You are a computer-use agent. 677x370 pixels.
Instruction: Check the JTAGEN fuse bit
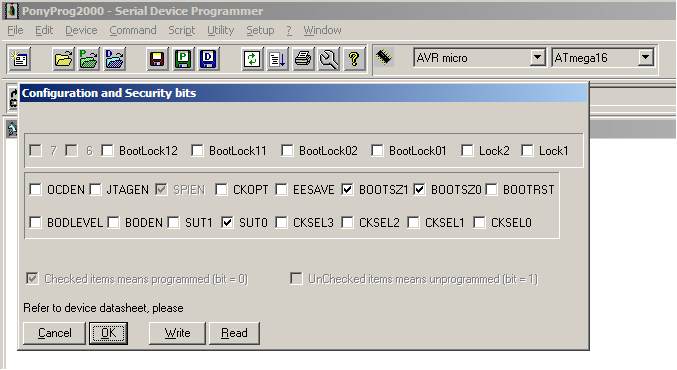pyautogui.click(x=95, y=189)
